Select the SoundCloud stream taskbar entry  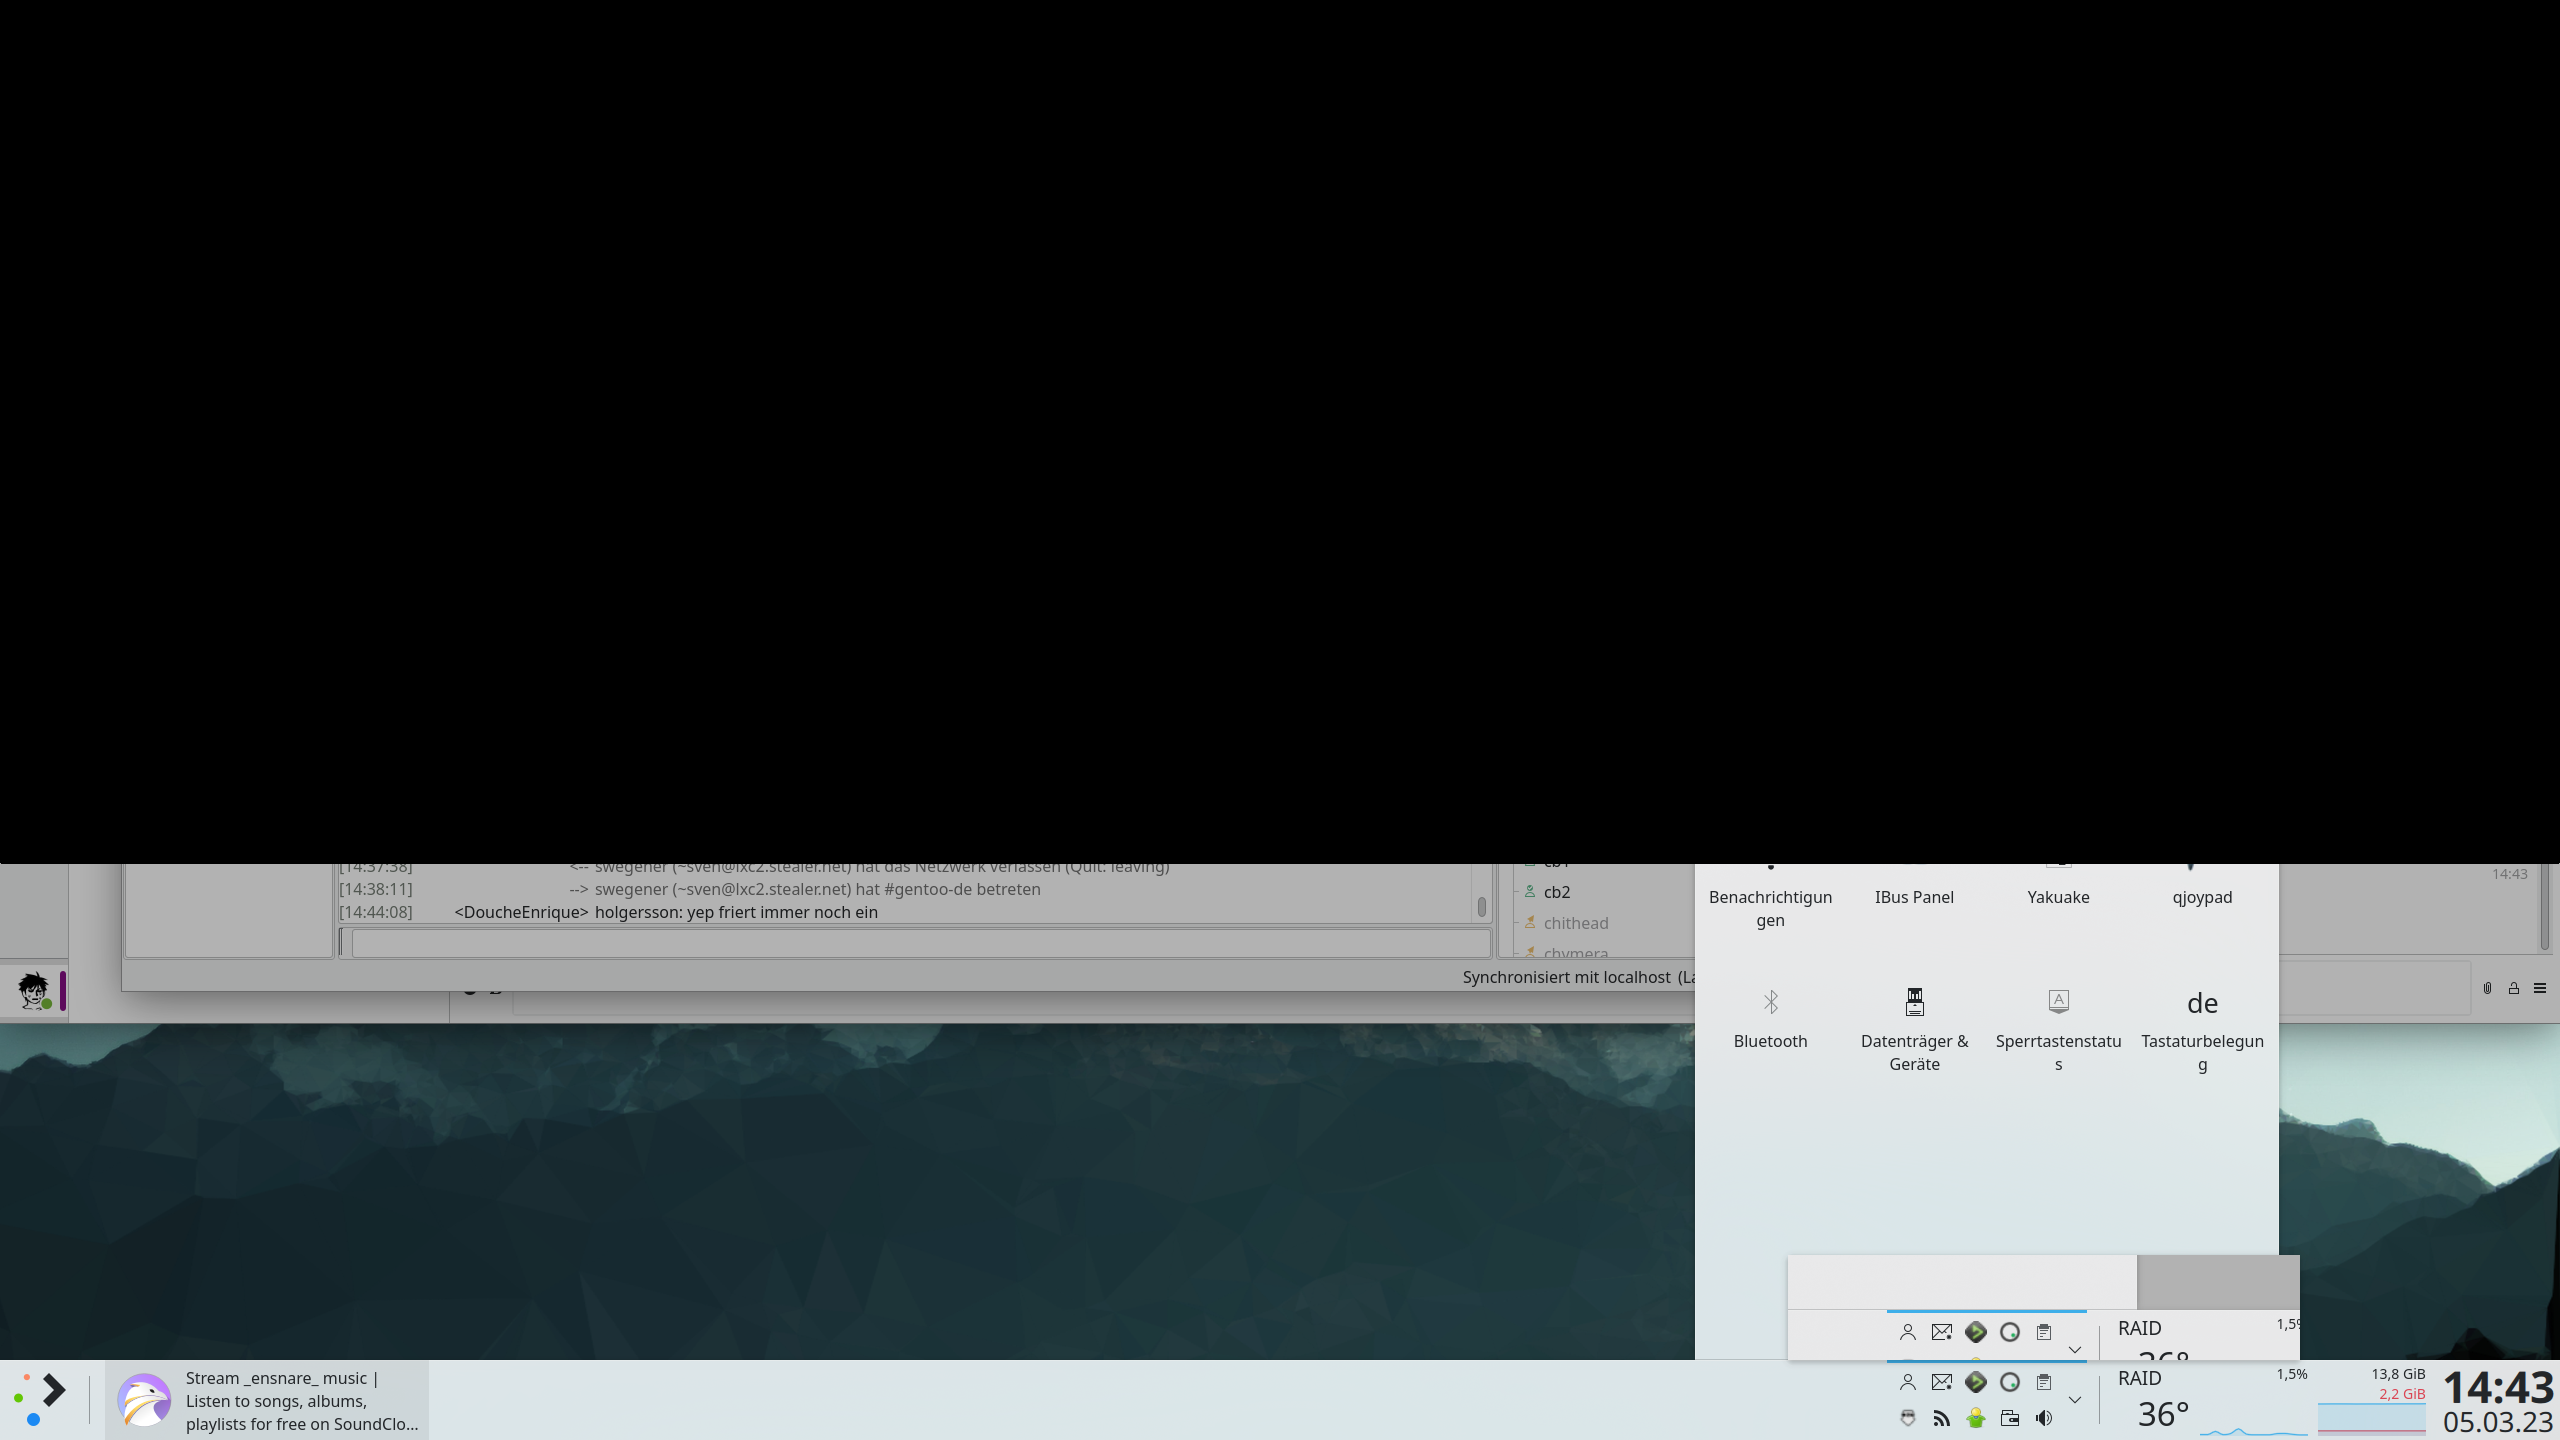click(268, 1400)
